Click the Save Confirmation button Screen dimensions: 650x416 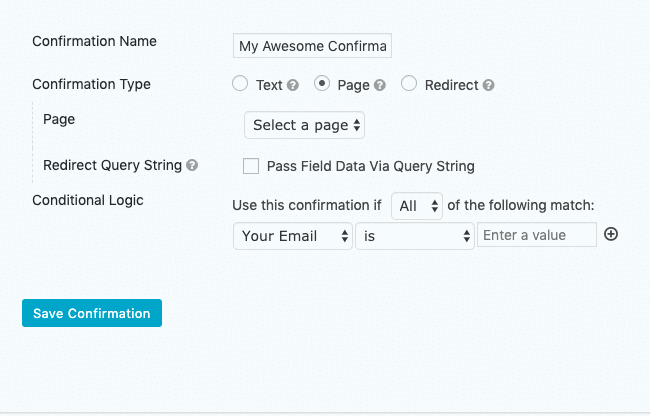pyautogui.click(x=92, y=313)
